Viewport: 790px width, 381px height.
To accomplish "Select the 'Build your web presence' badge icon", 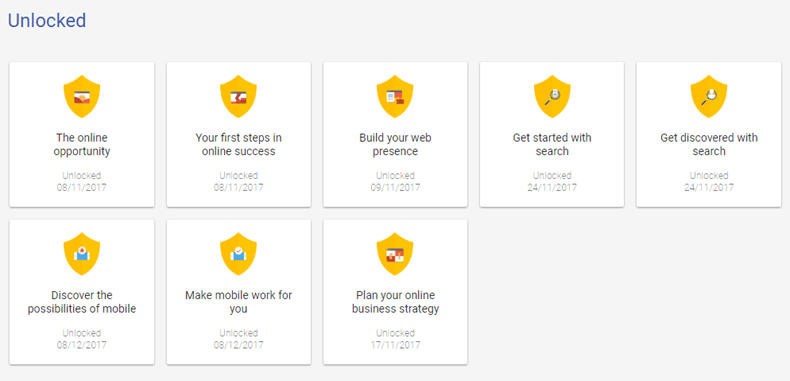I will (x=395, y=96).
